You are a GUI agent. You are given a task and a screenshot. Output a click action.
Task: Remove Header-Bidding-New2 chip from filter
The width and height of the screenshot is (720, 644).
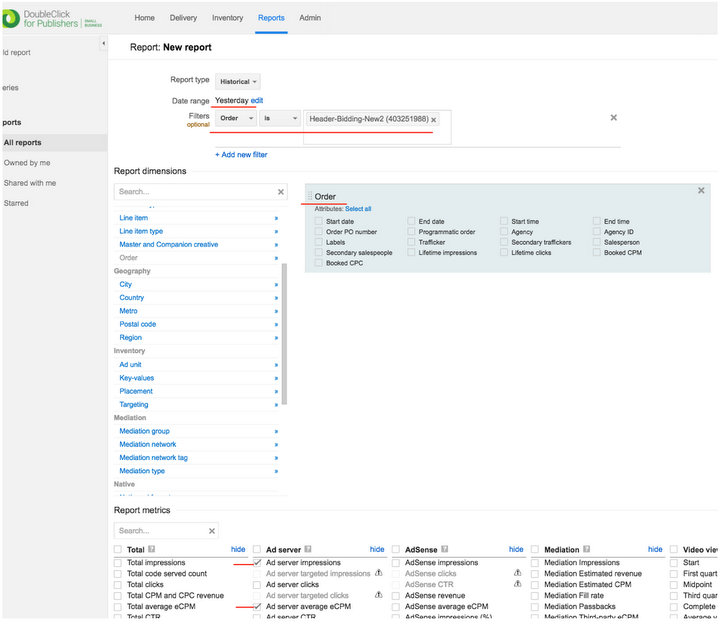click(433, 120)
